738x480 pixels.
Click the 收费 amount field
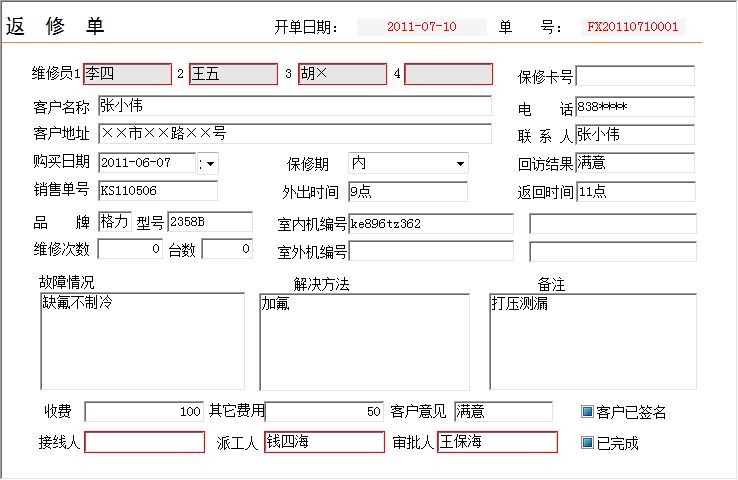144,411
